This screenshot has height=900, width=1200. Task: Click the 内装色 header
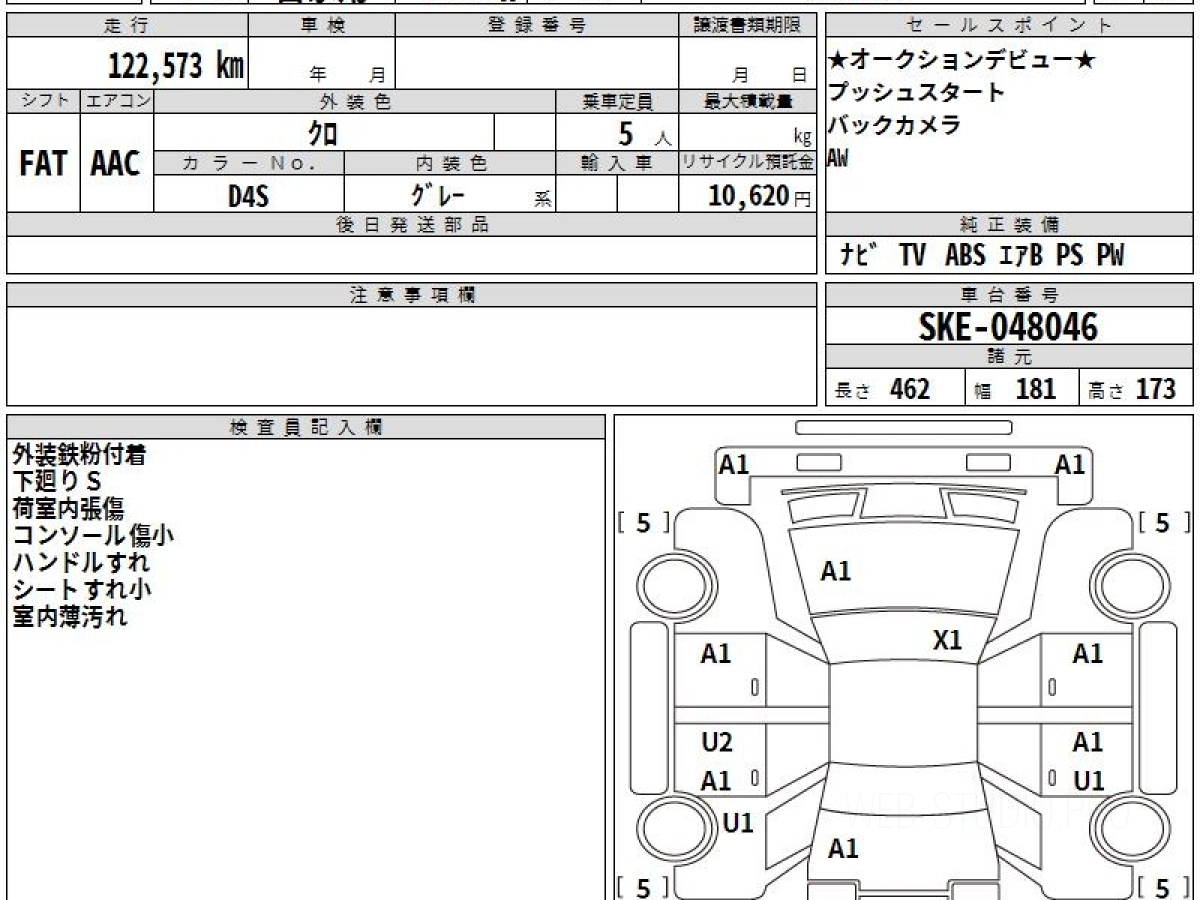(450, 163)
